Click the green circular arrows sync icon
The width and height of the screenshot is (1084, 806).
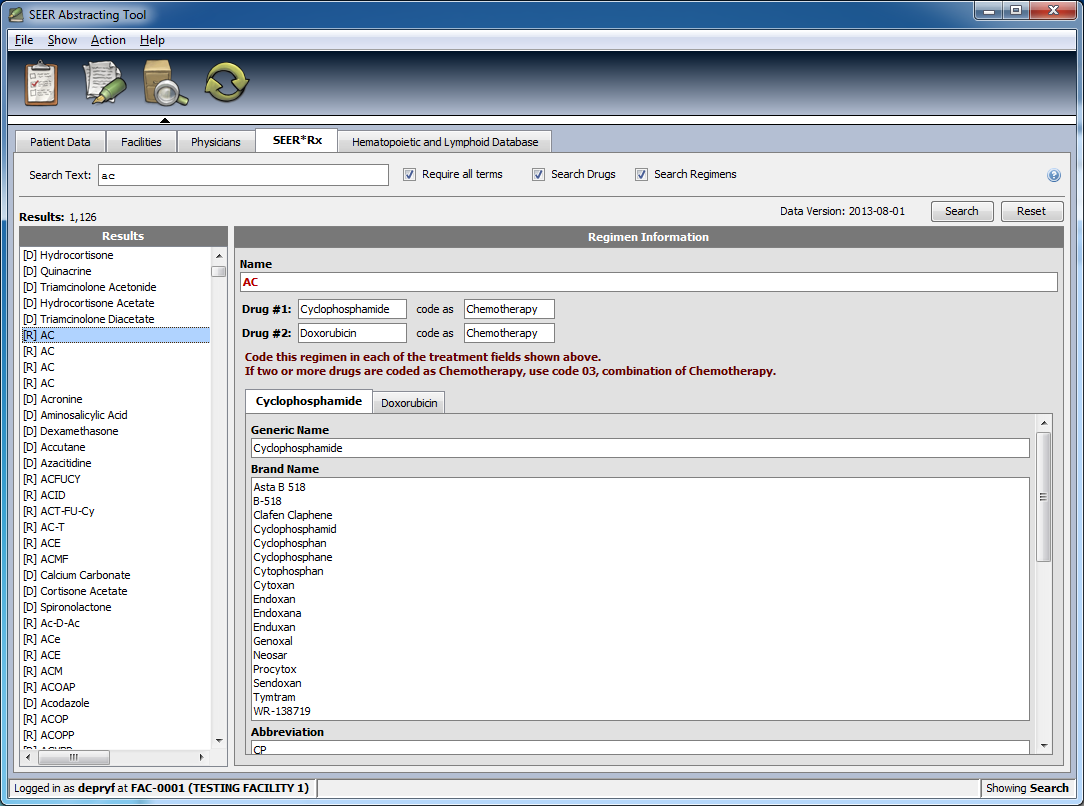tap(226, 82)
